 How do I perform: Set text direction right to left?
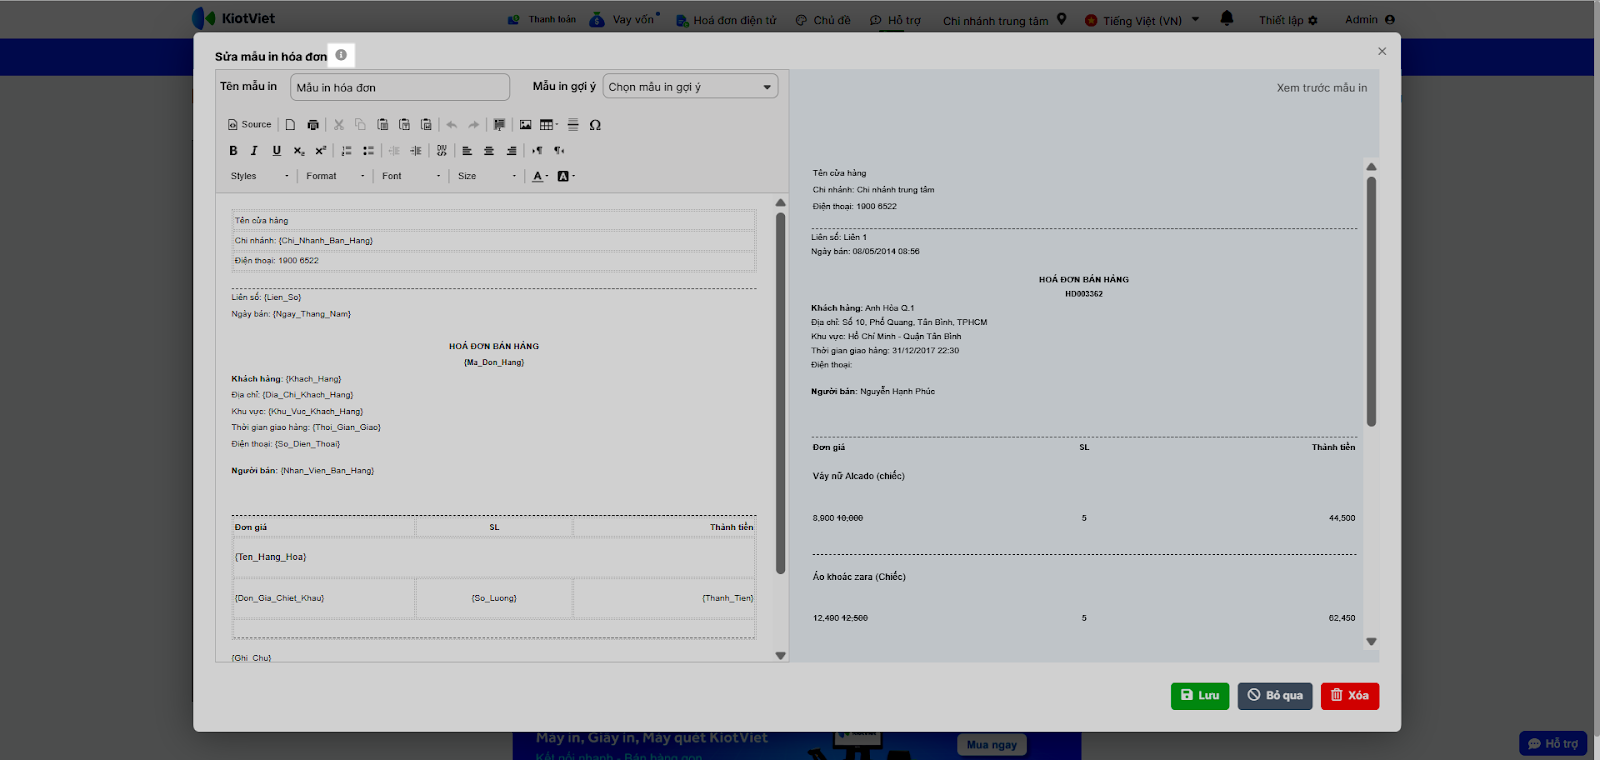559,151
